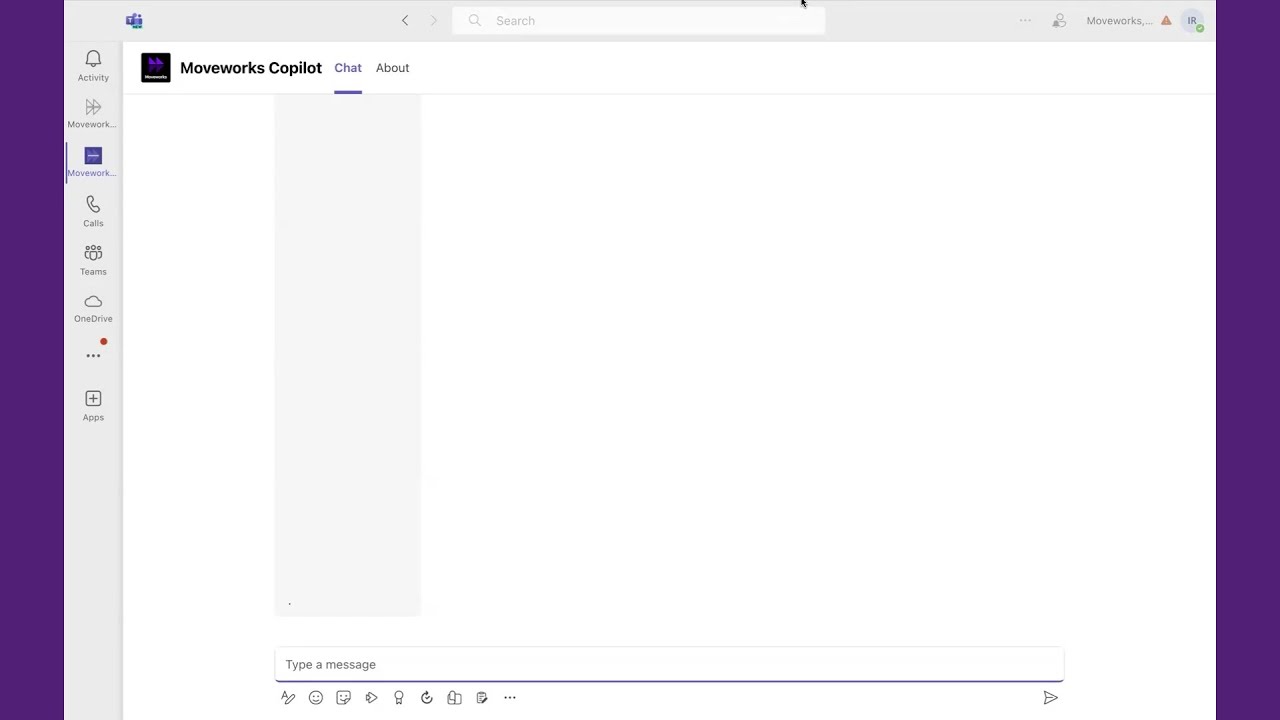Open OneDrive in the sidebar

(93, 308)
